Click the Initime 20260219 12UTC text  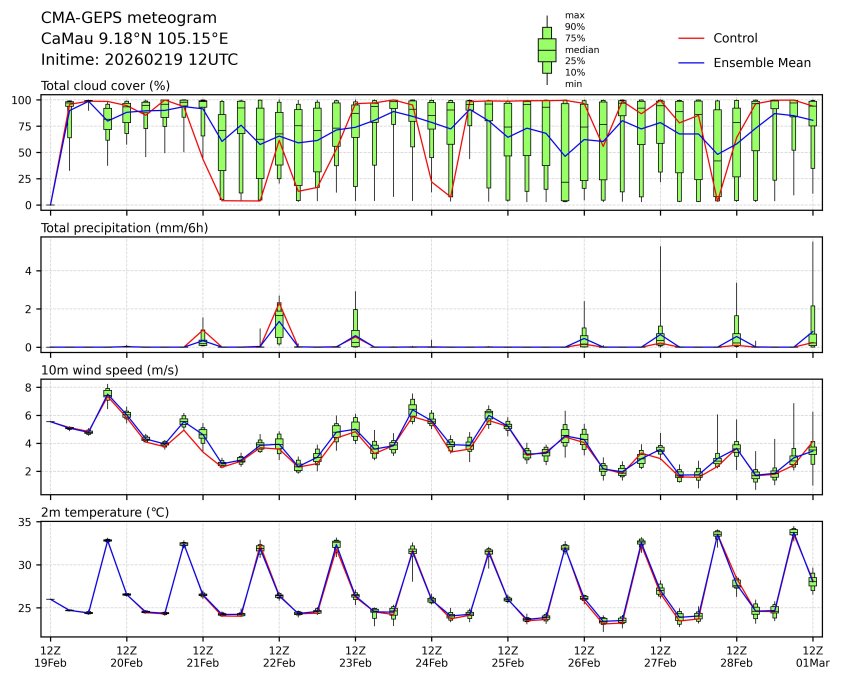[x=139, y=60]
